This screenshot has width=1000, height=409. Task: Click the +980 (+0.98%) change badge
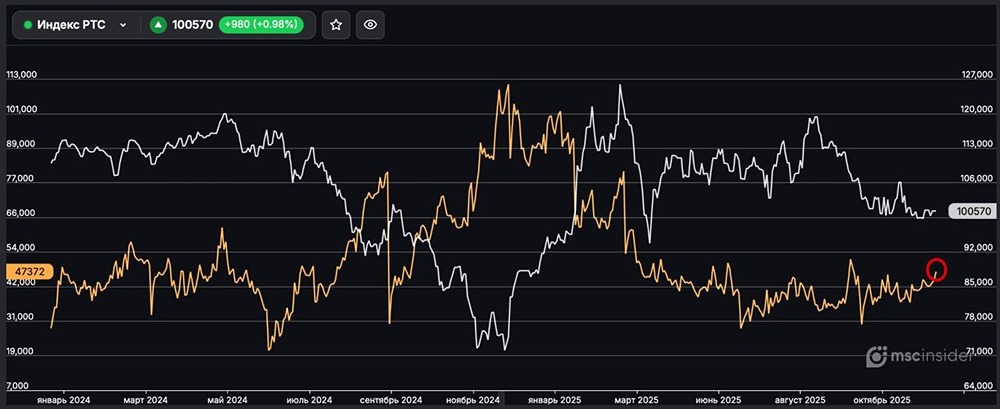[x=261, y=25]
